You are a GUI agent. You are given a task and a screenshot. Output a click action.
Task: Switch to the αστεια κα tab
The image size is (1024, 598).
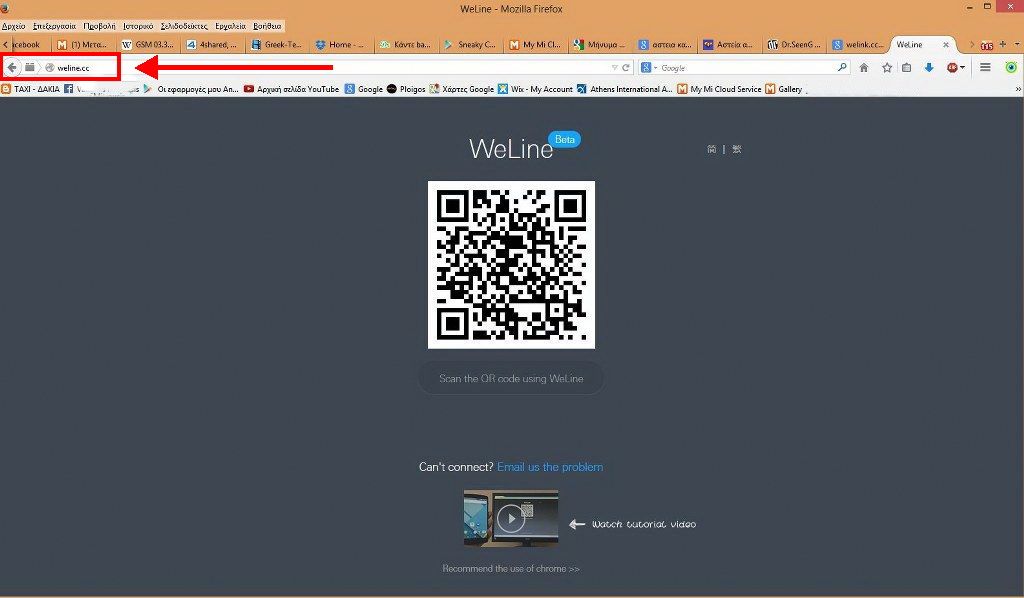click(x=665, y=44)
